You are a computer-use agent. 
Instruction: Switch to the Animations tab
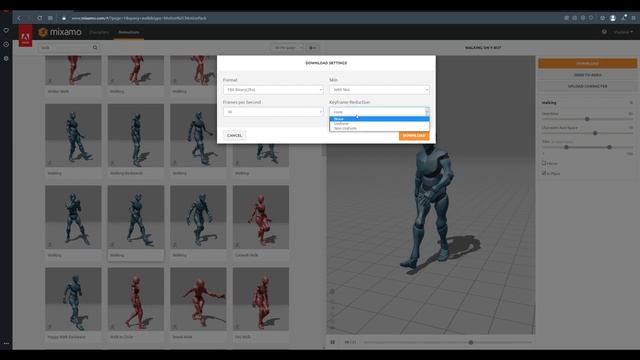(x=129, y=32)
